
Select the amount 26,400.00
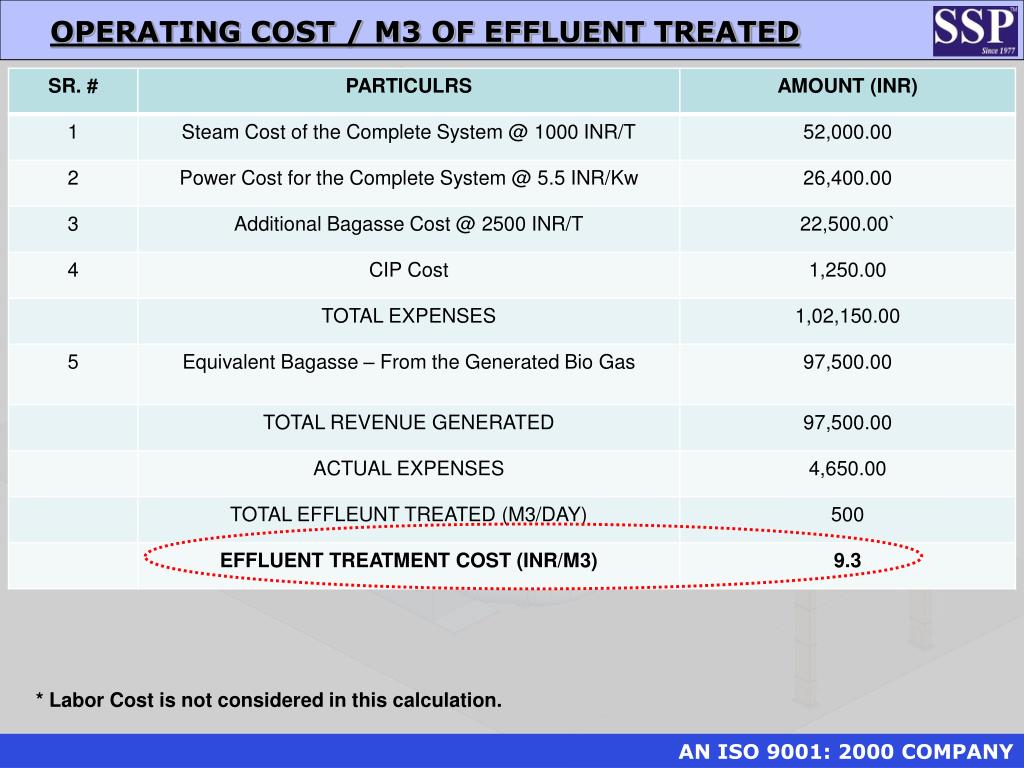tap(847, 178)
